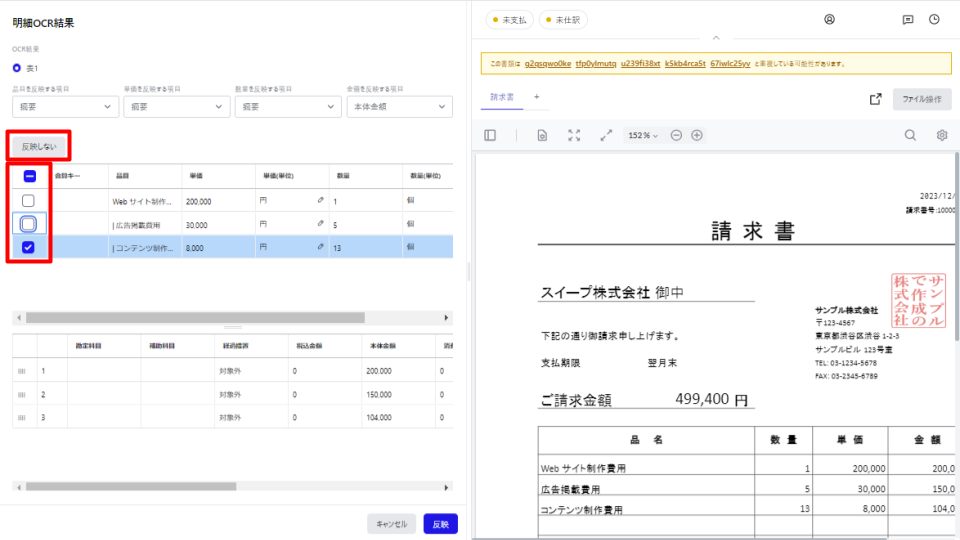Open the 数量を反映する項目 dropdown
This screenshot has height=540, width=960.
[288, 107]
